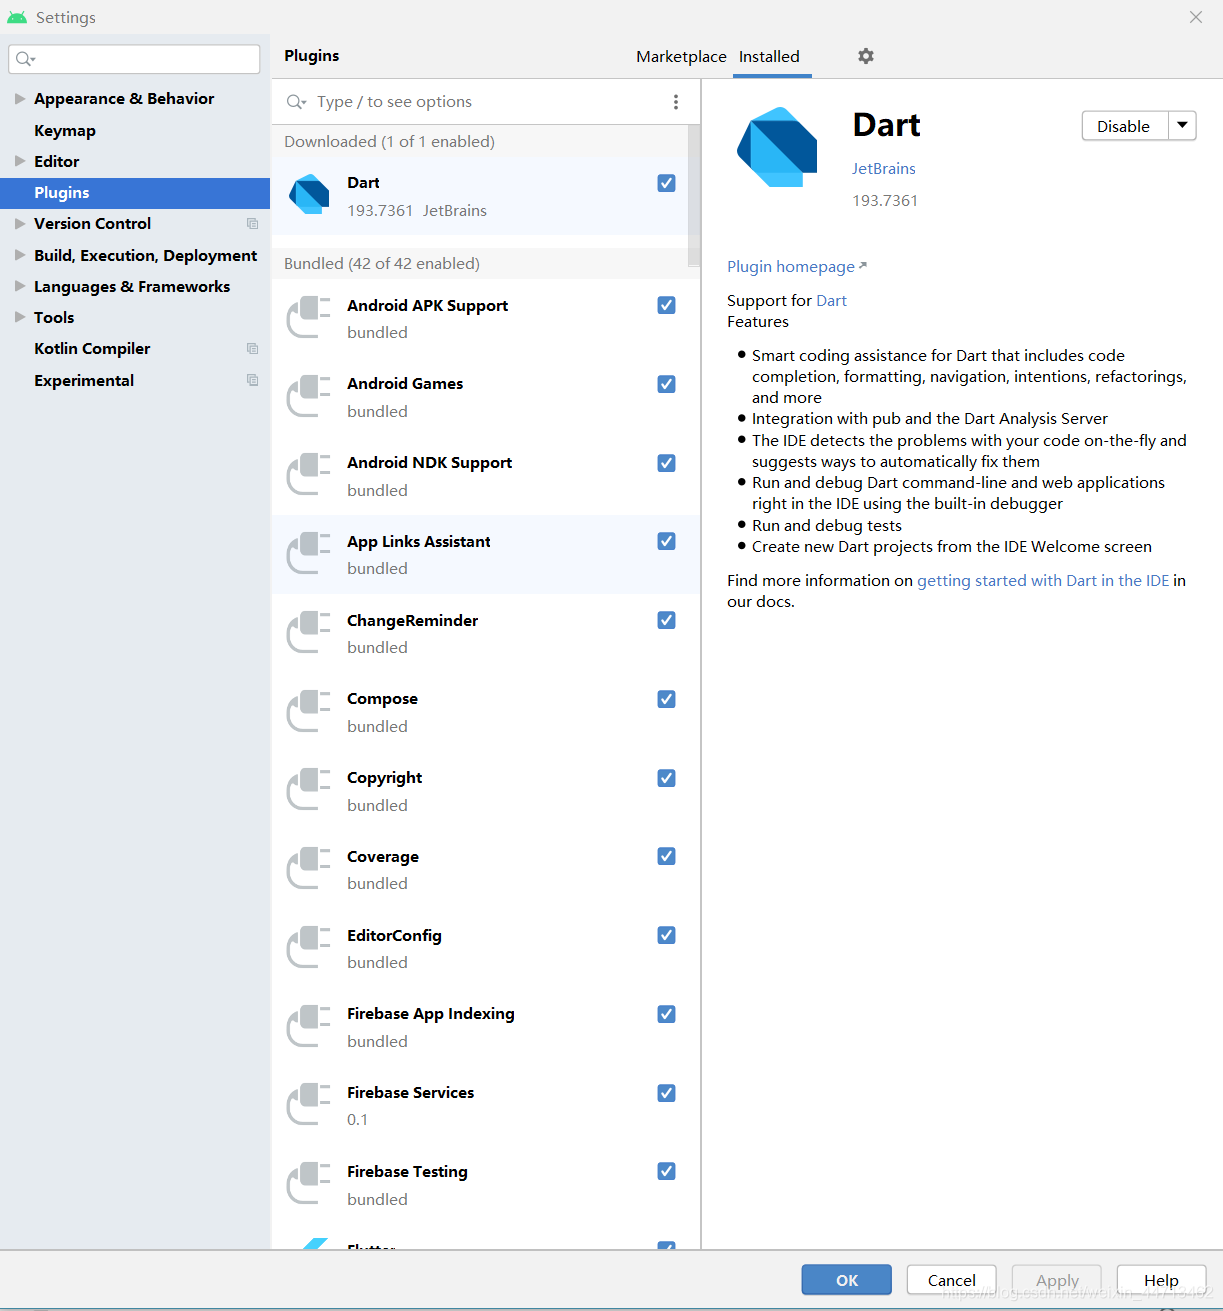This screenshot has width=1223, height=1311.
Task: Toggle Firebase App Indexing checkbox
Action: tap(666, 1014)
